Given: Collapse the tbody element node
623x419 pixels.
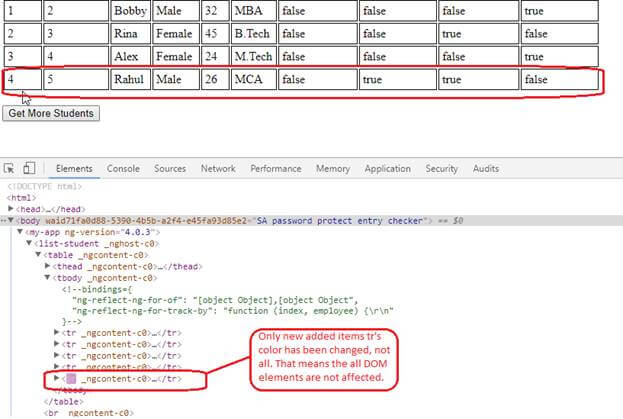Looking at the screenshot, I should pos(47,278).
